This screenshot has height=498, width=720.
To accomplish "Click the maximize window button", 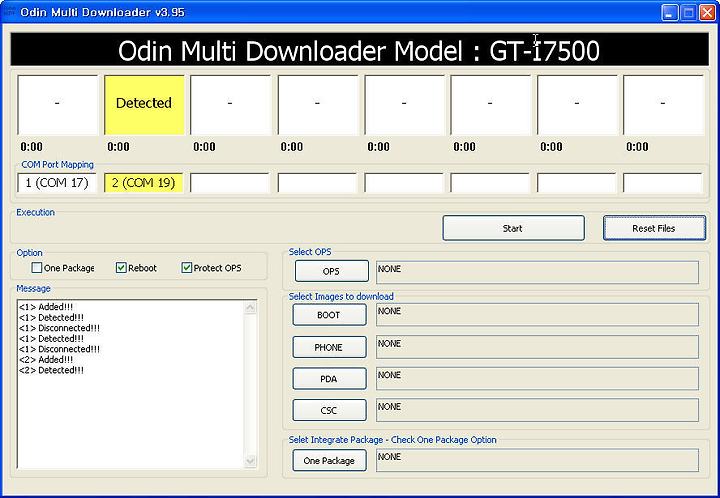I will 688,12.
